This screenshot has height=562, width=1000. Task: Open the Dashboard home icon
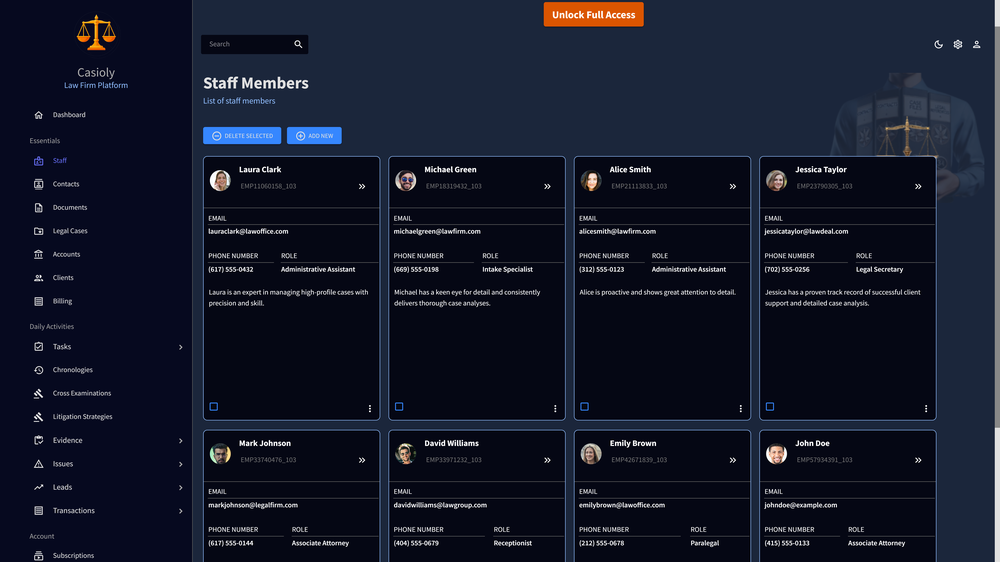pos(38,115)
